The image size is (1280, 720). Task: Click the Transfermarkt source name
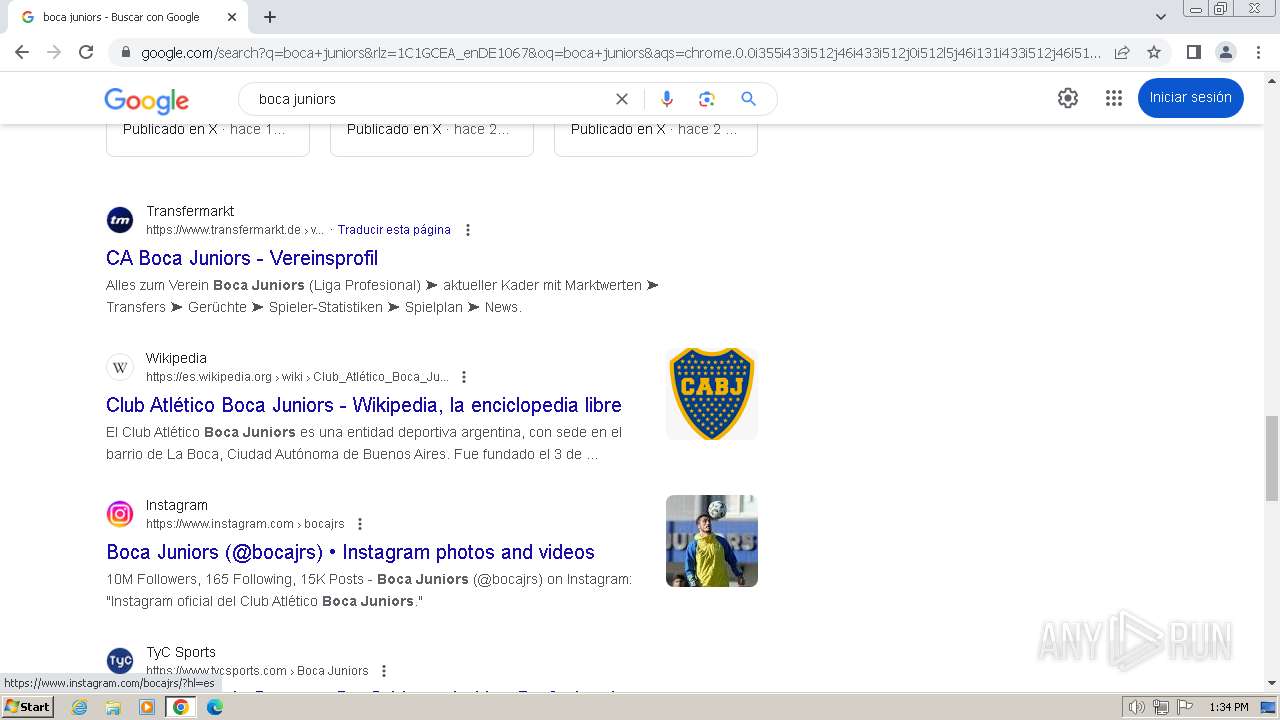pos(190,211)
